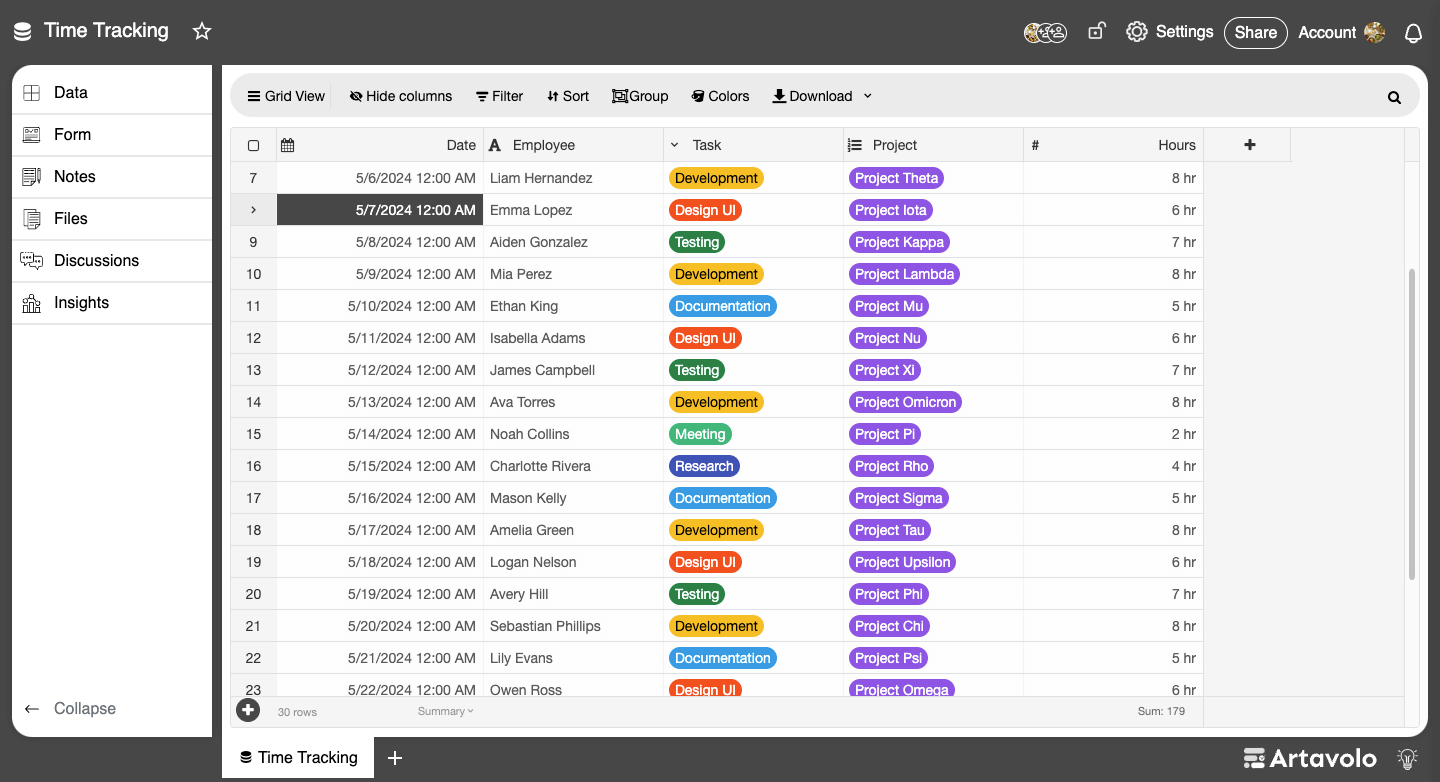Open the Task column header menu
The image size is (1440, 782).
(x=675, y=145)
